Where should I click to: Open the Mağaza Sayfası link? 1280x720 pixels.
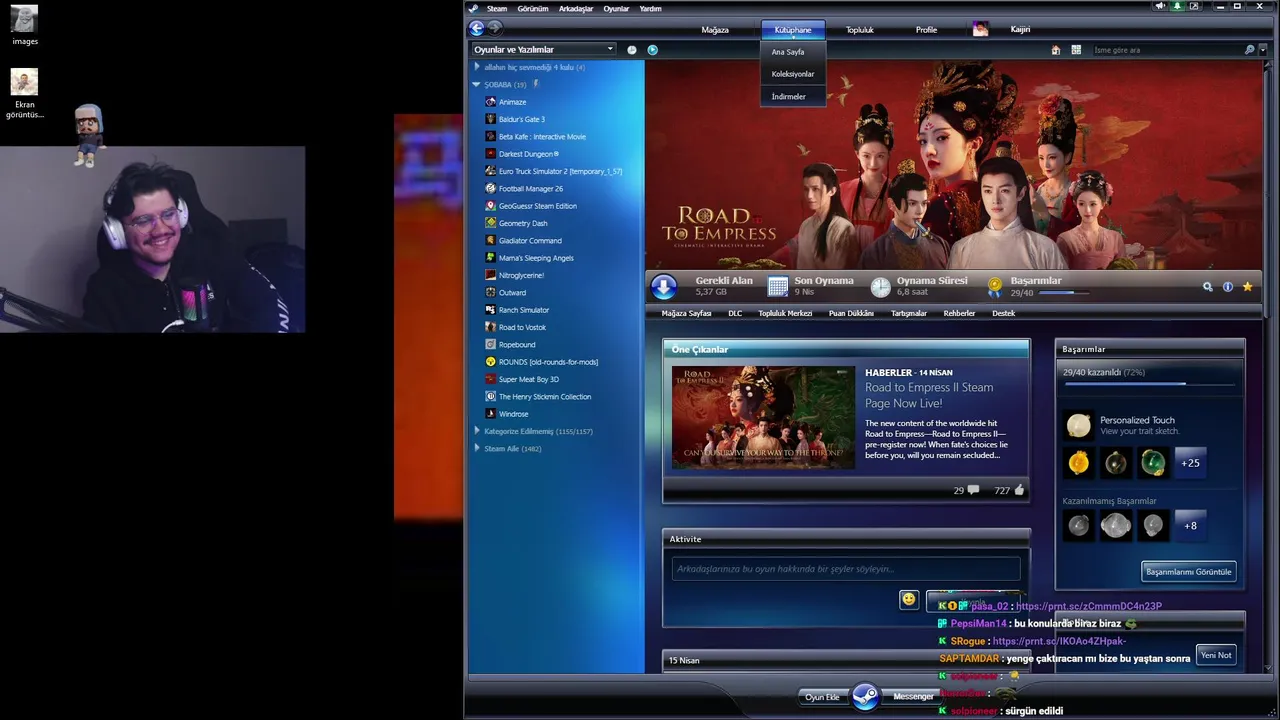click(686, 313)
